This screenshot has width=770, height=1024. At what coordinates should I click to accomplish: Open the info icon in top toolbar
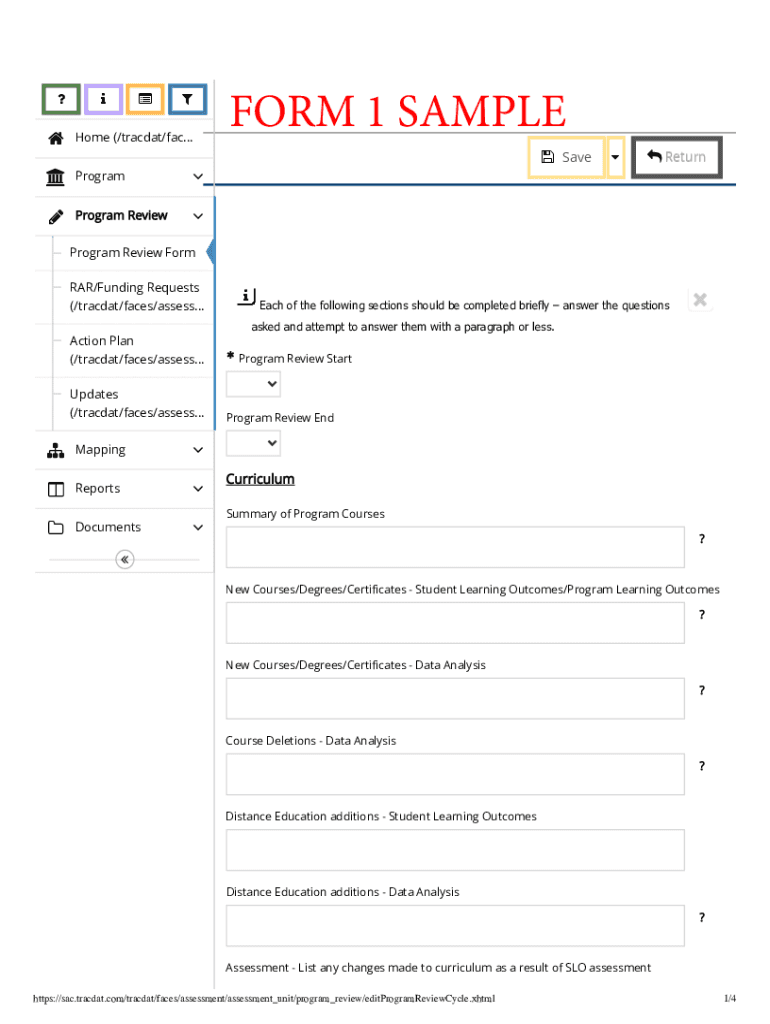[103, 99]
